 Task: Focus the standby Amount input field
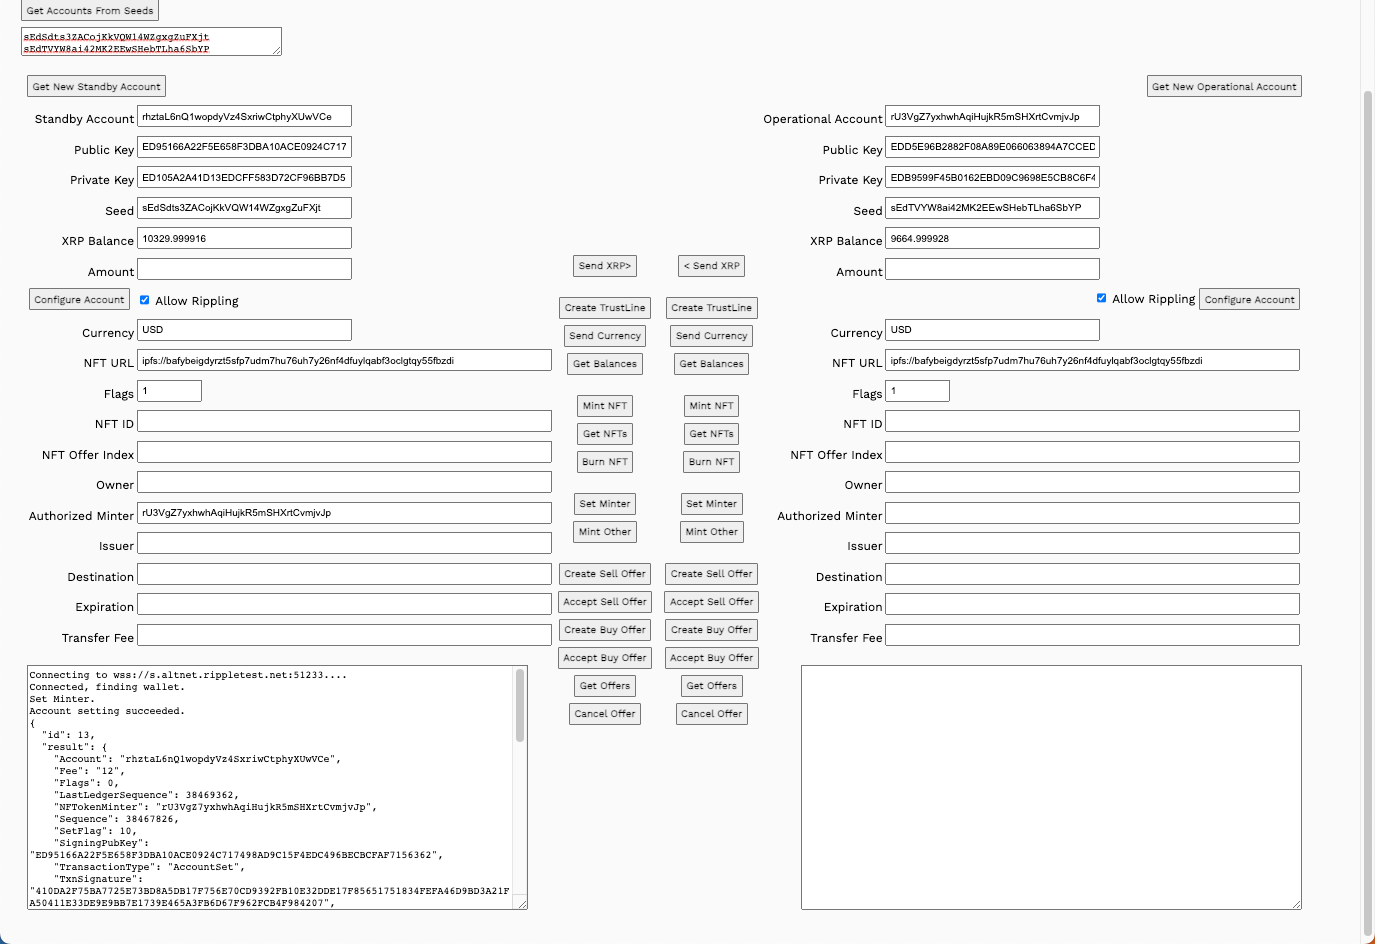point(244,269)
